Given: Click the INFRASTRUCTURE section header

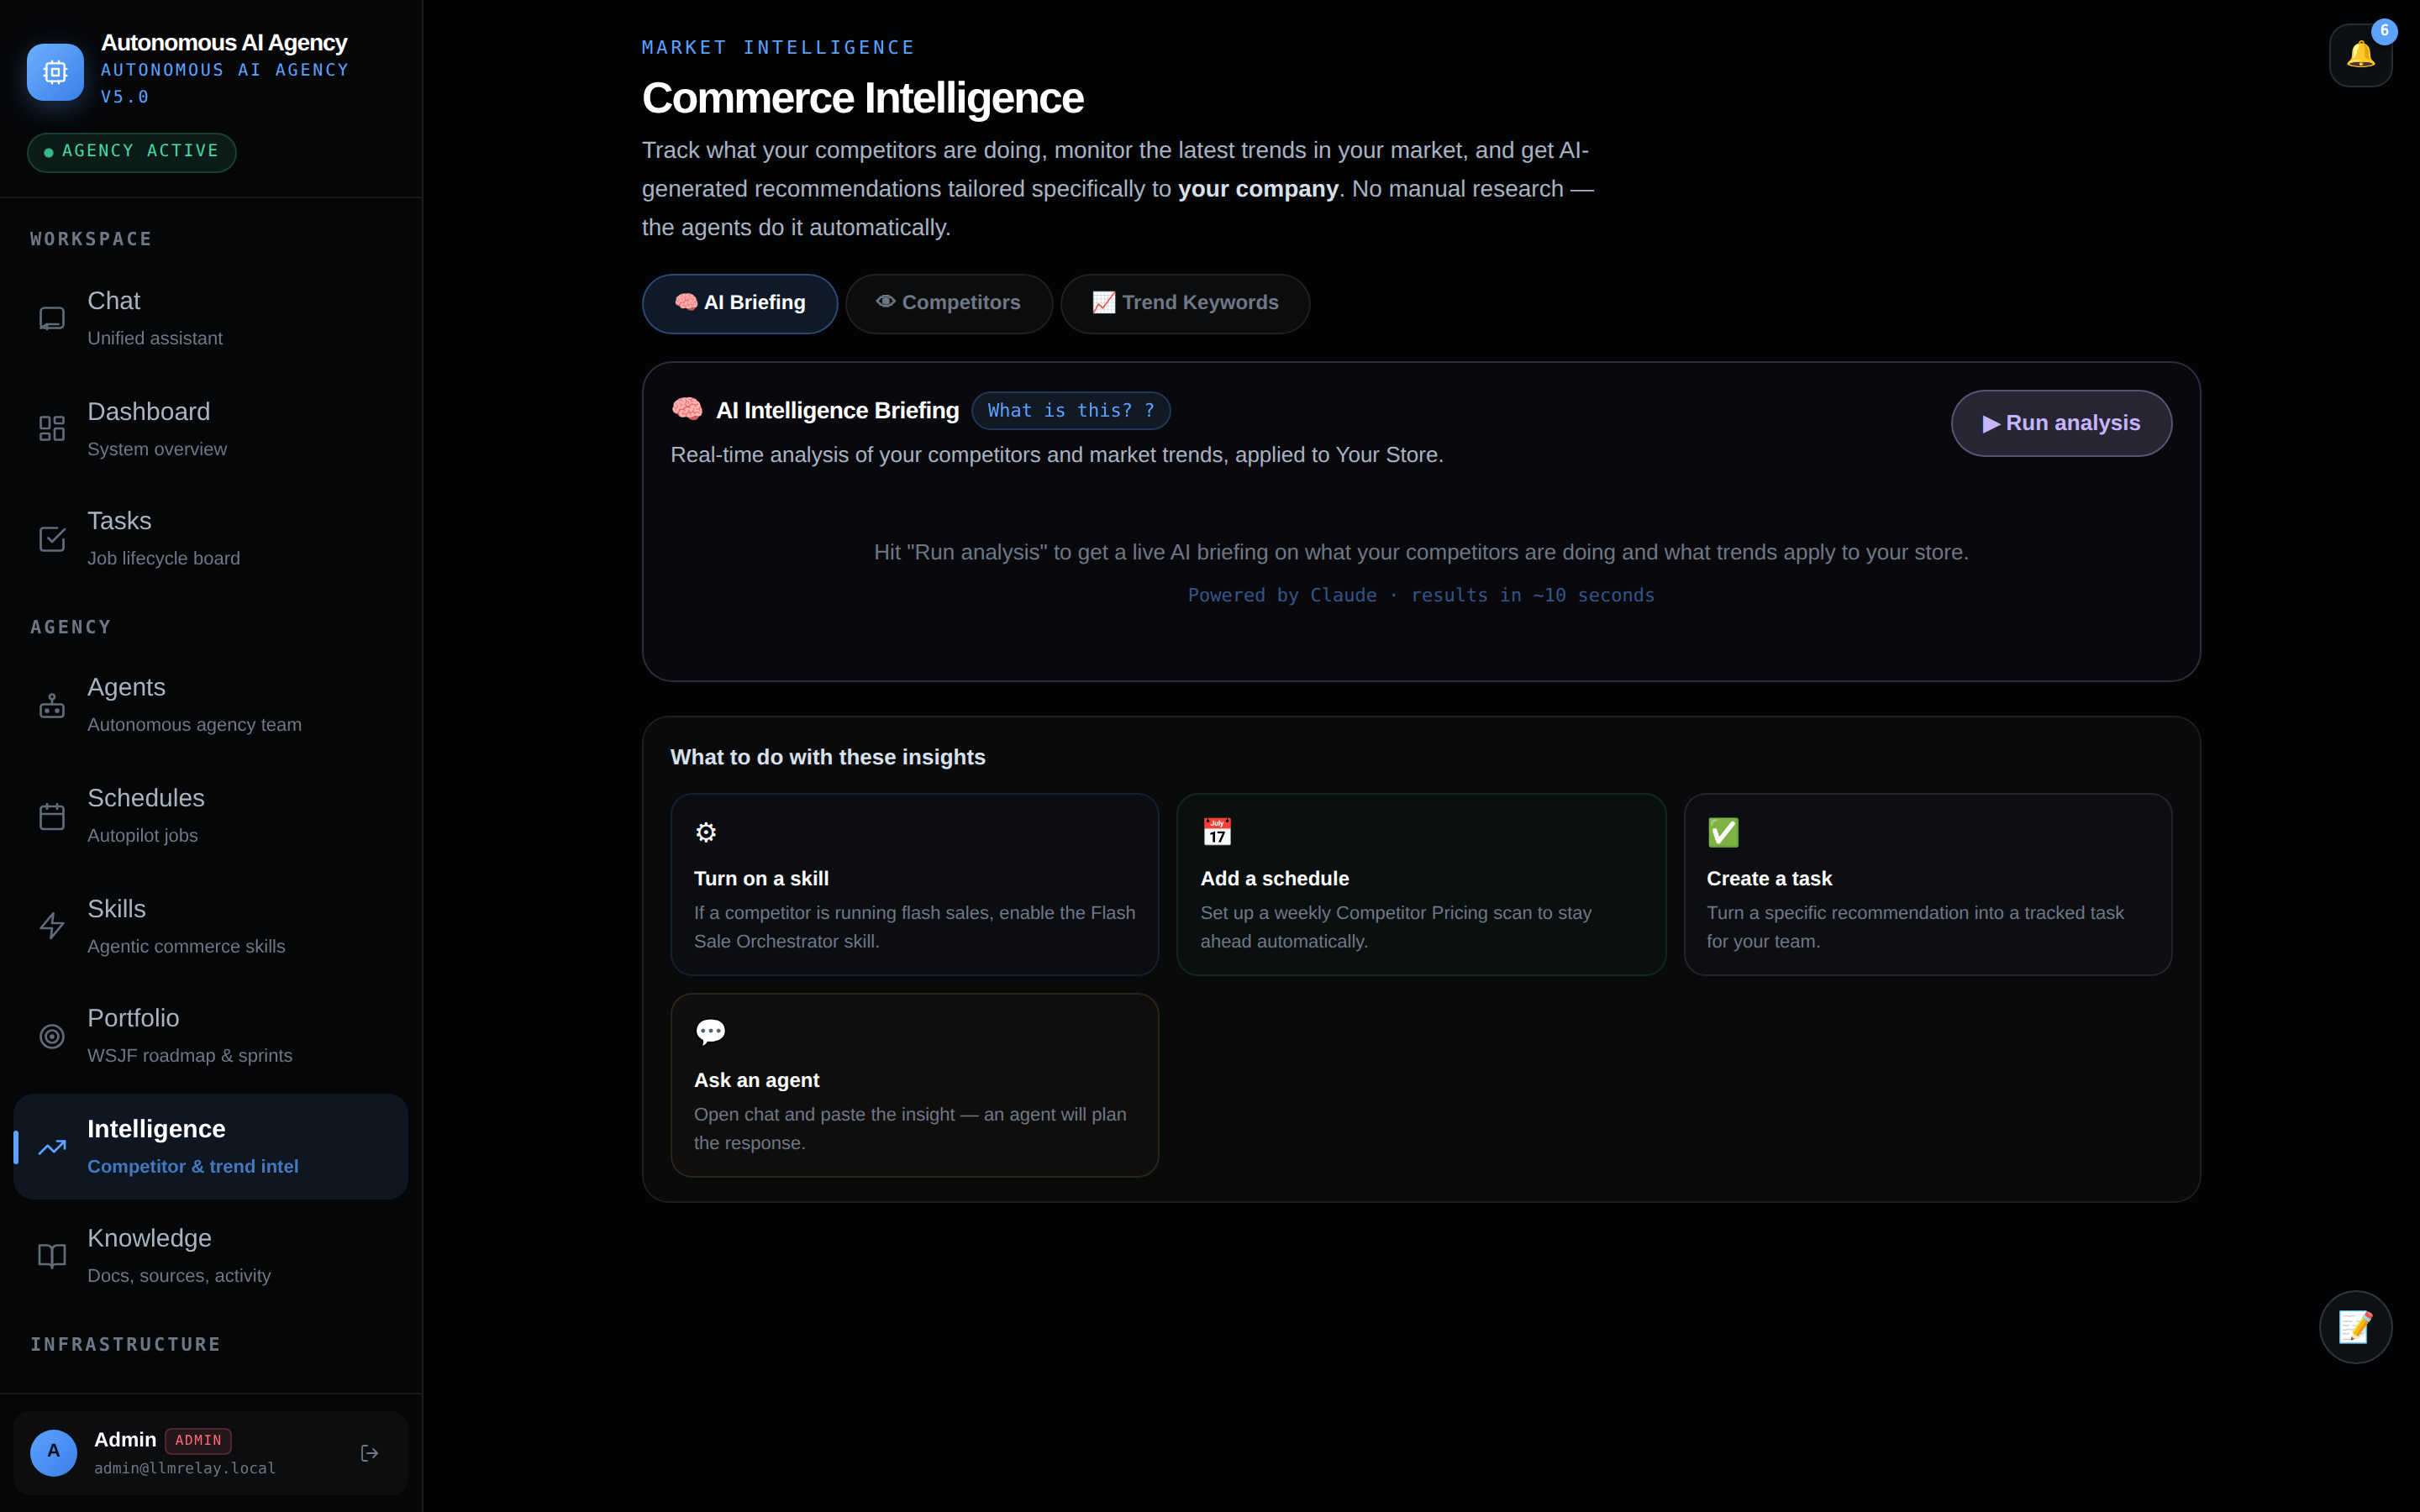Looking at the screenshot, I should tap(125, 1344).
